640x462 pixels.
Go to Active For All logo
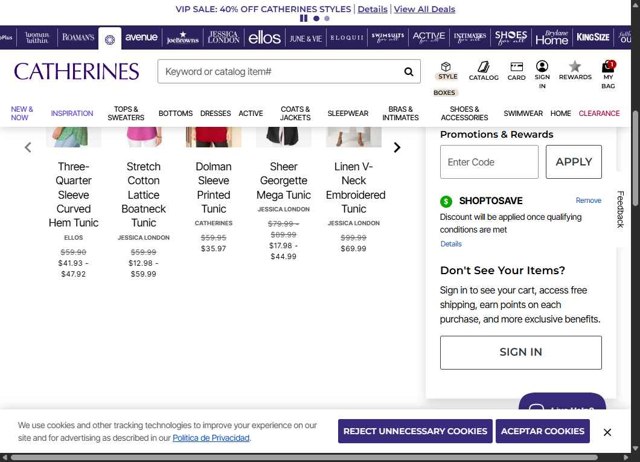pyautogui.click(x=429, y=38)
